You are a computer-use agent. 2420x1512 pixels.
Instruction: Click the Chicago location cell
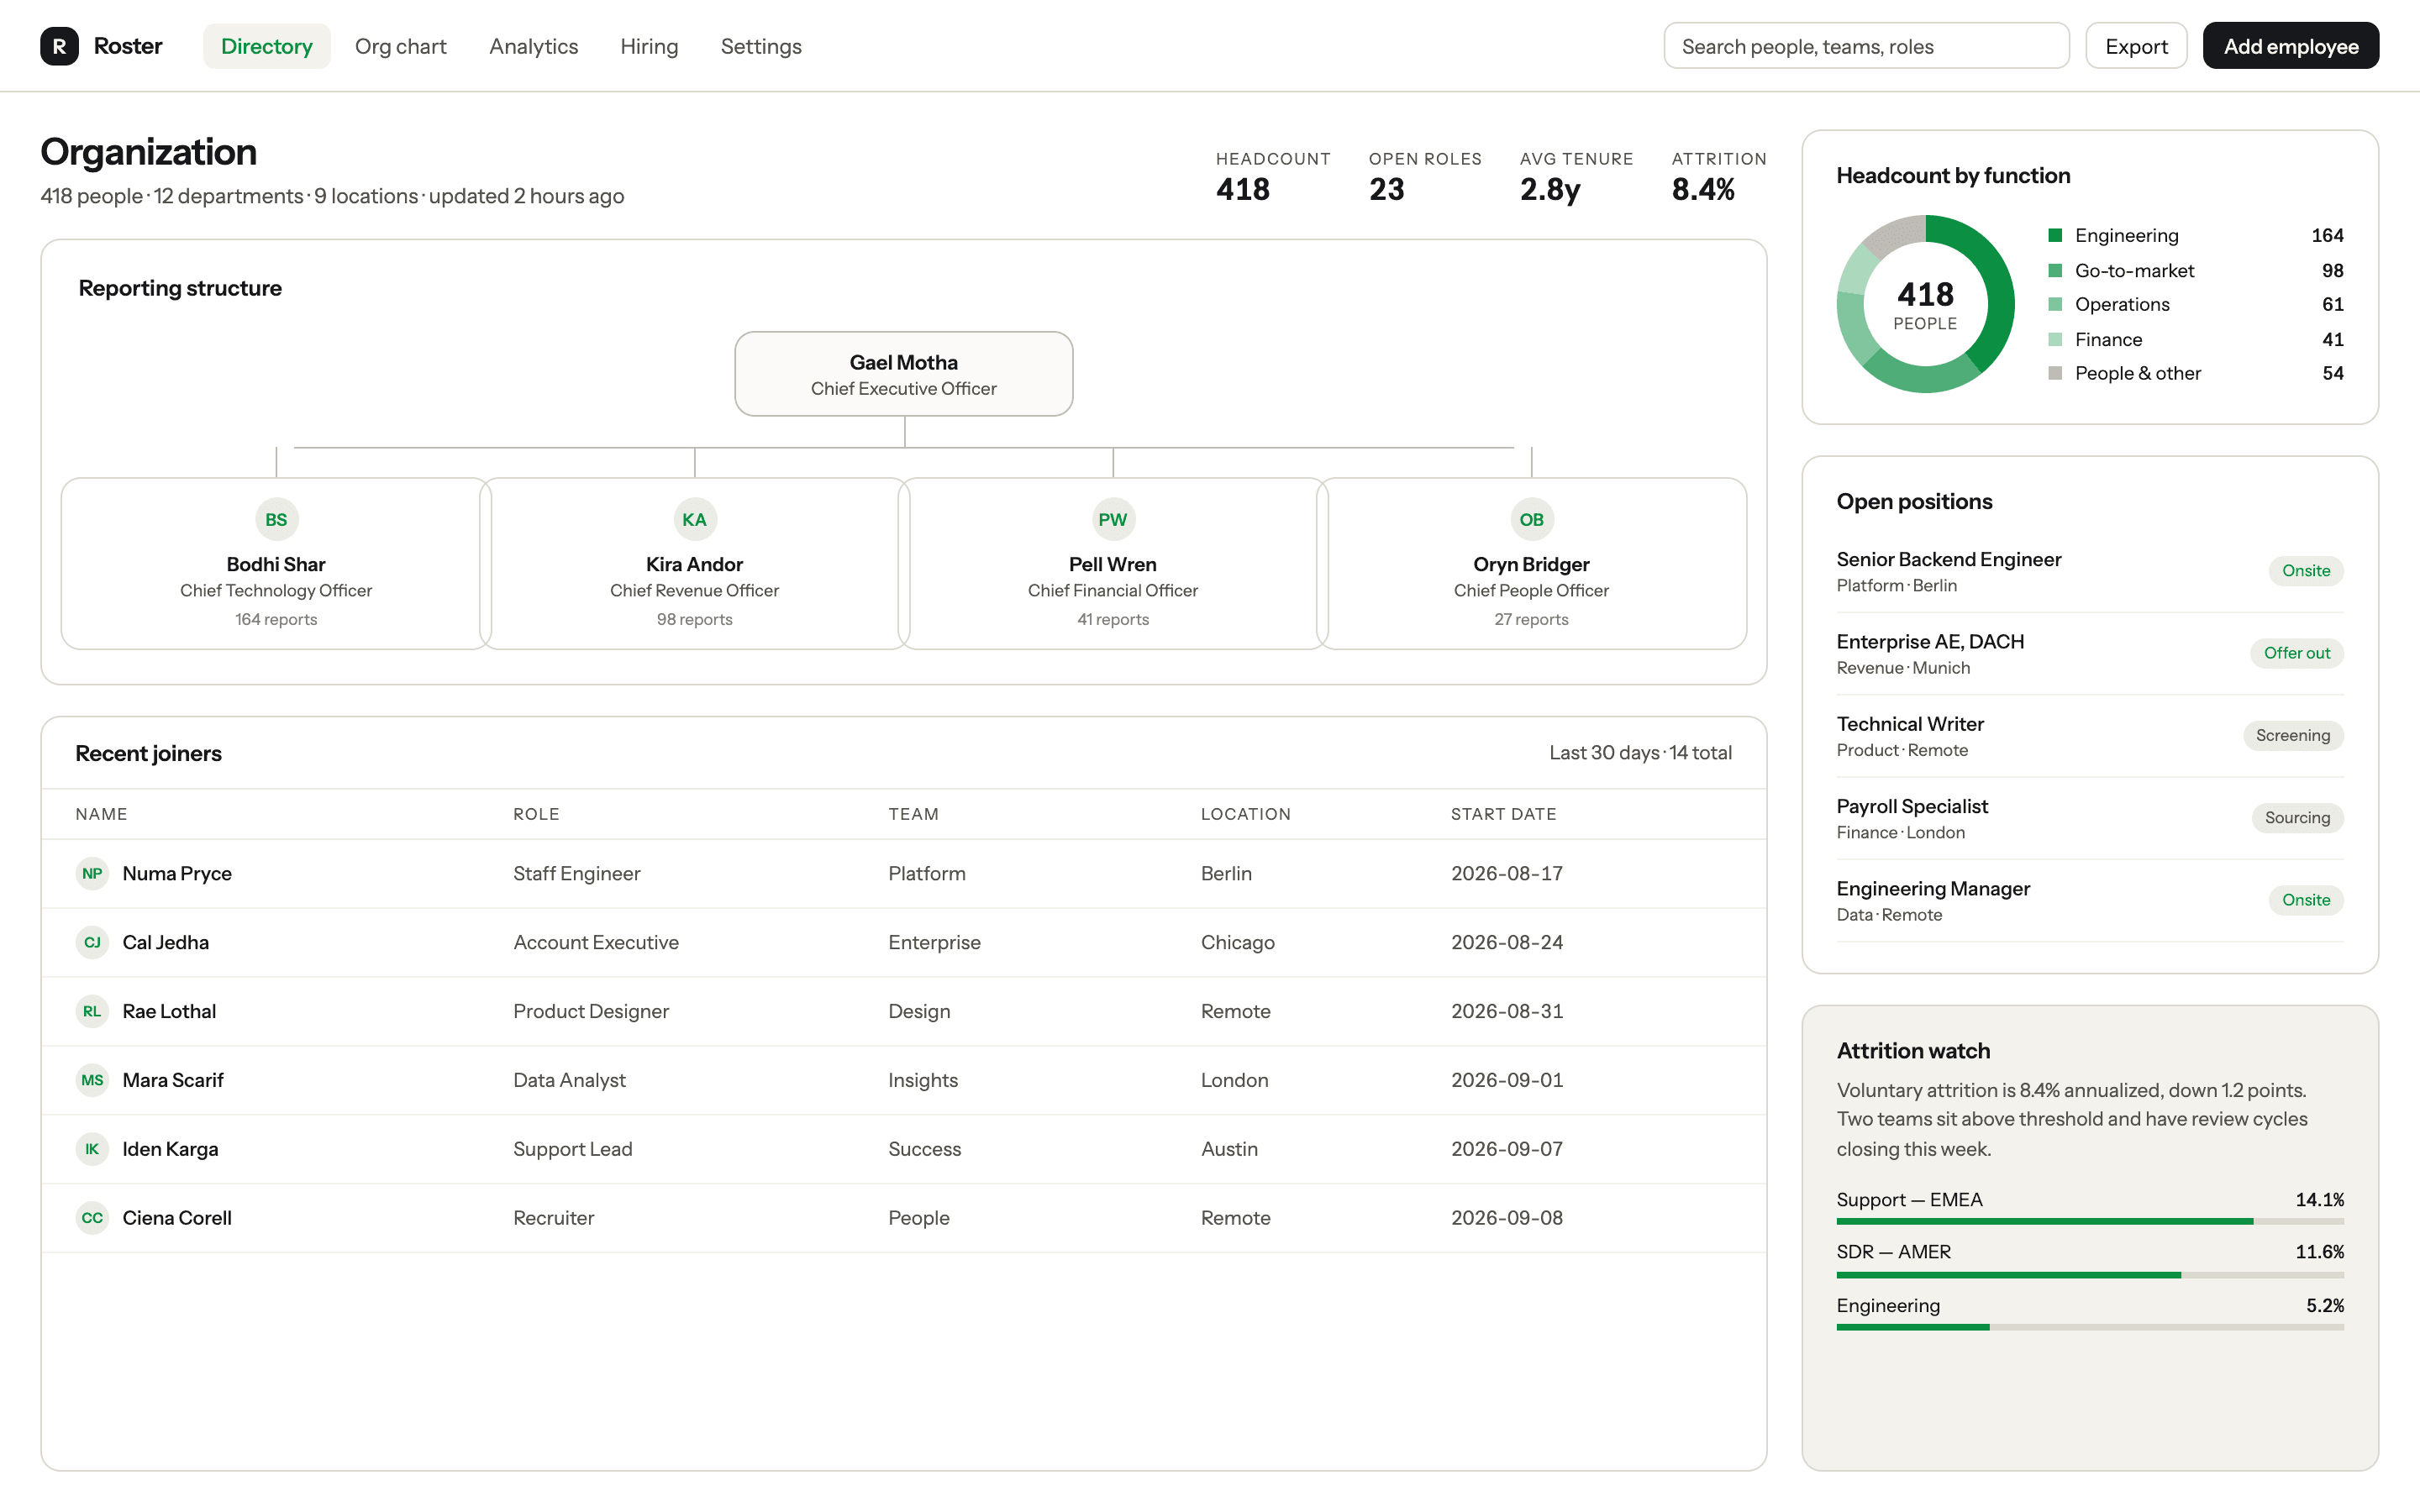1238,942
